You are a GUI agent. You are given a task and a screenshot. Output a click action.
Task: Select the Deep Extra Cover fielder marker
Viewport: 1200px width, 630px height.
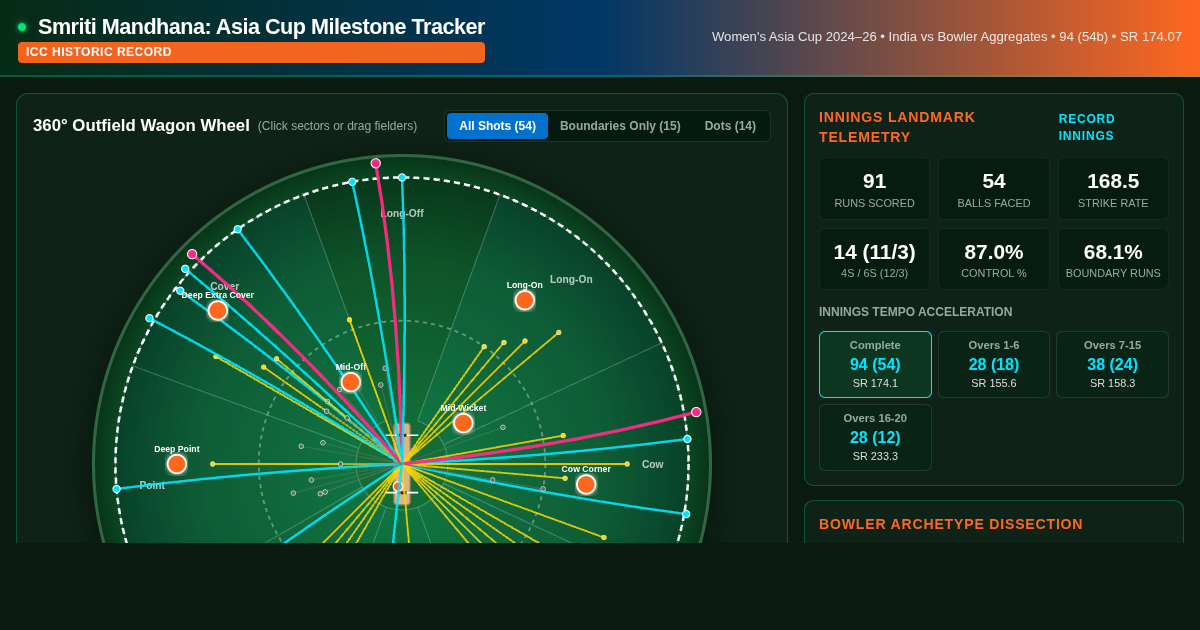point(218,310)
